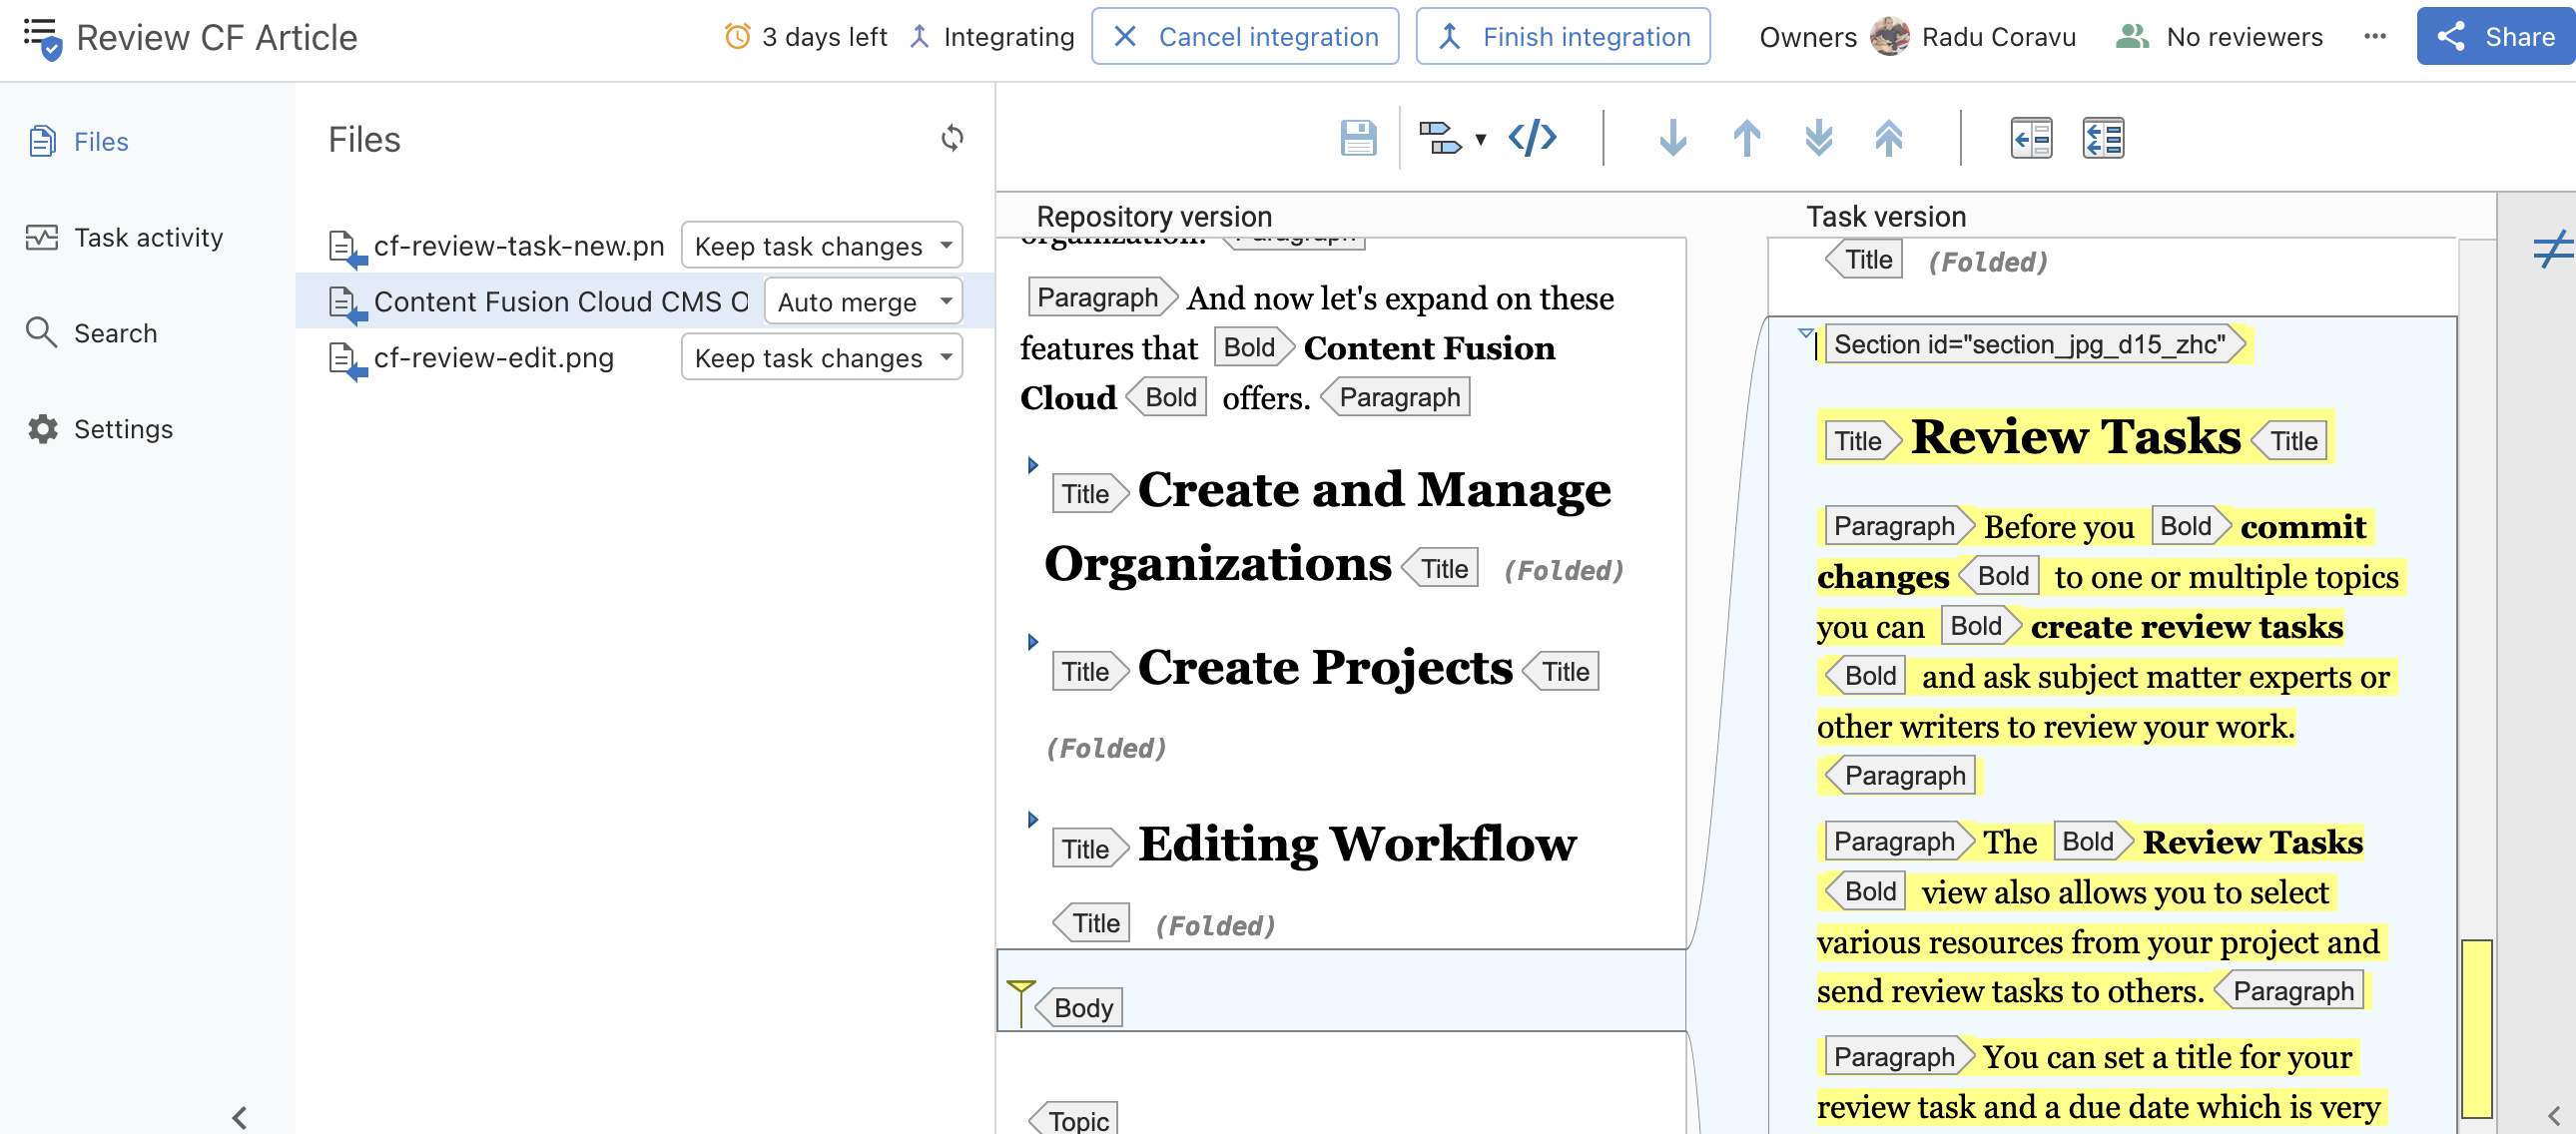Viewport: 2576px width, 1134px height.
Task: Click Finish integration button
Action: (x=1562, y=37)
